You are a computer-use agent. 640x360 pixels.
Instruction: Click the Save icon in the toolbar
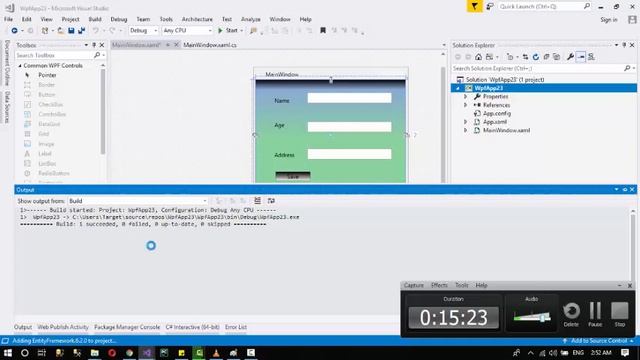[71, 31]
